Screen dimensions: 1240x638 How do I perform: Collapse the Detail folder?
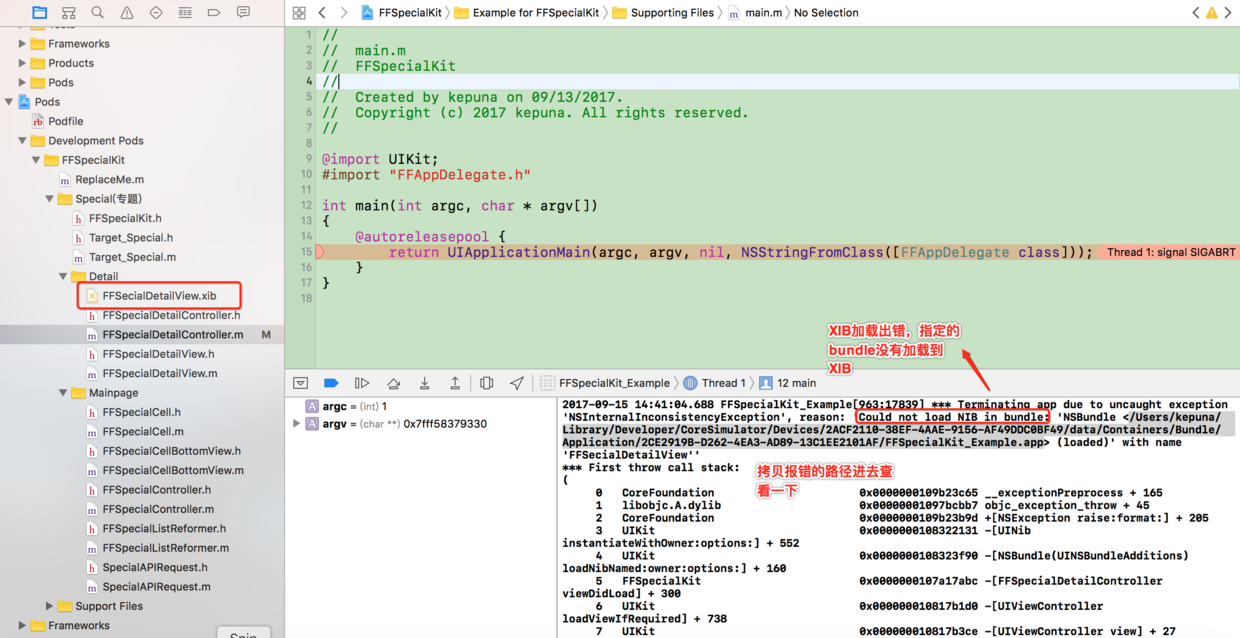tap(63, 276)
